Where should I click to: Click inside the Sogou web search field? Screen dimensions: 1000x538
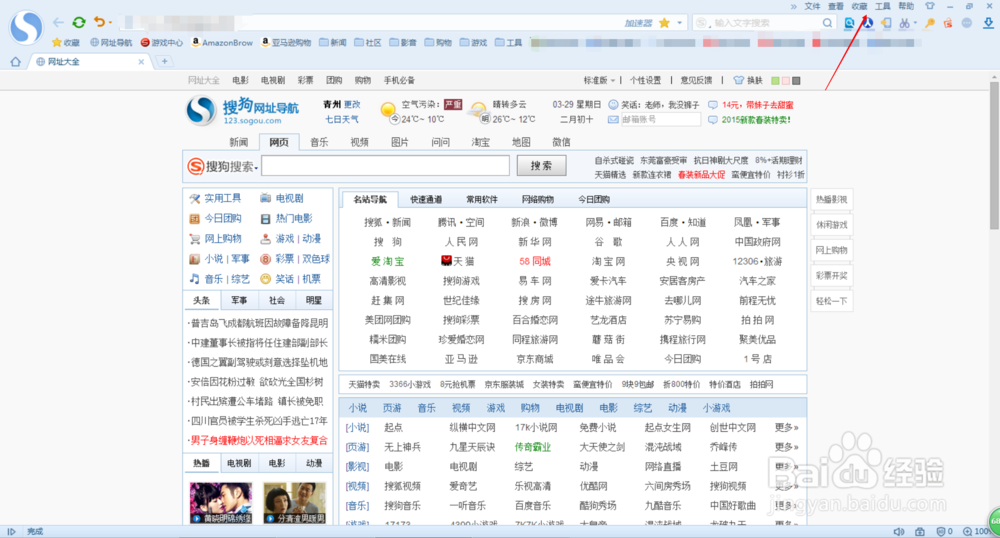pyautogui.click(x=385, y=166)
